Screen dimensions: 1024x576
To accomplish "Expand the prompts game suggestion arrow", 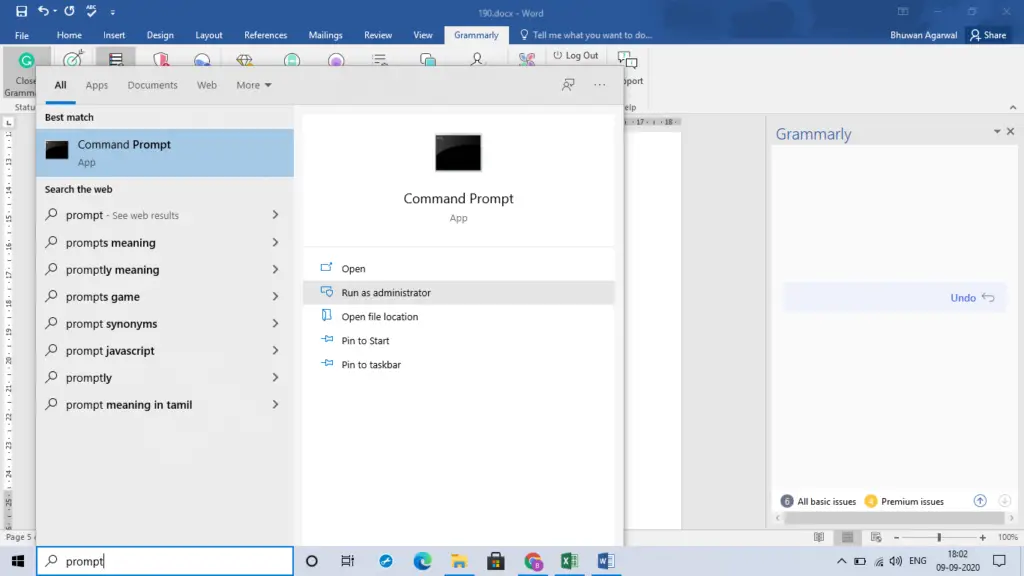I will [275, 296].
